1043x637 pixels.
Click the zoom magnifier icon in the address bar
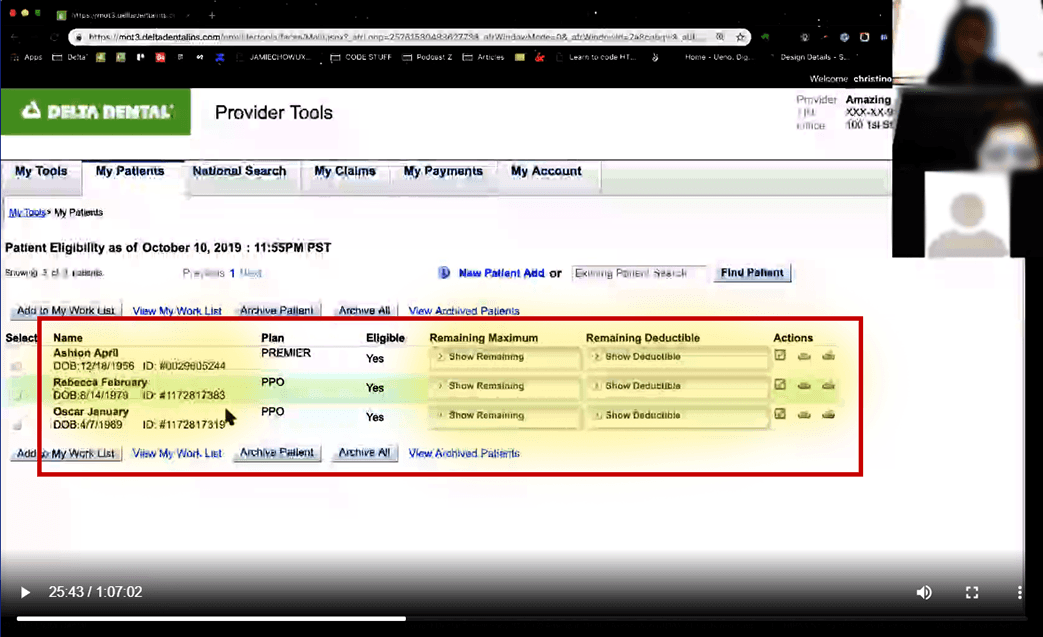click(x=720, y=37)
